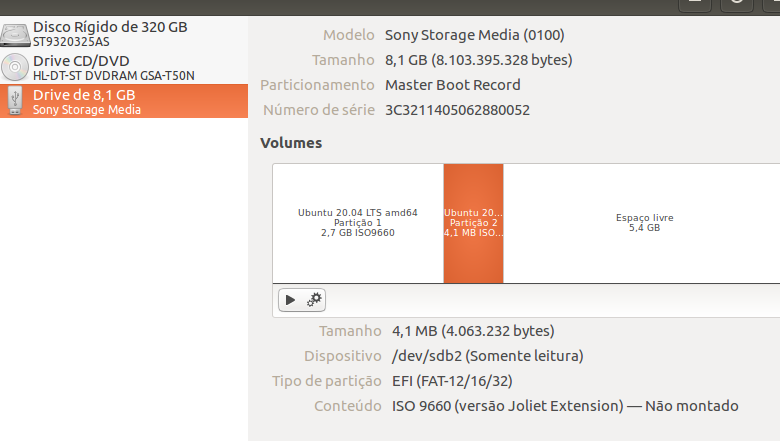Choose Disco Rígido de 320 GB in device list

tap(124, 33)
